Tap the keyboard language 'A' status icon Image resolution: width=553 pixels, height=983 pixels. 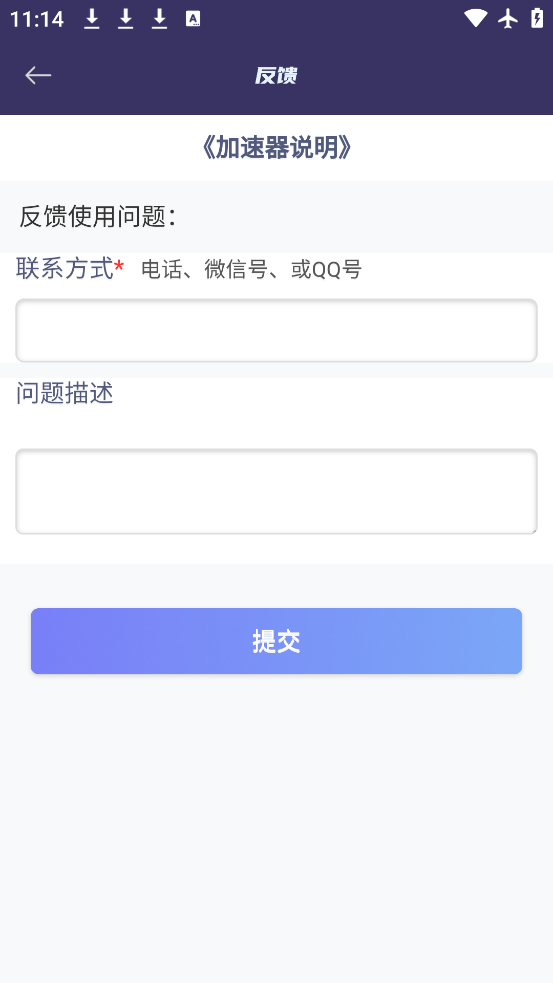point(193,19)
